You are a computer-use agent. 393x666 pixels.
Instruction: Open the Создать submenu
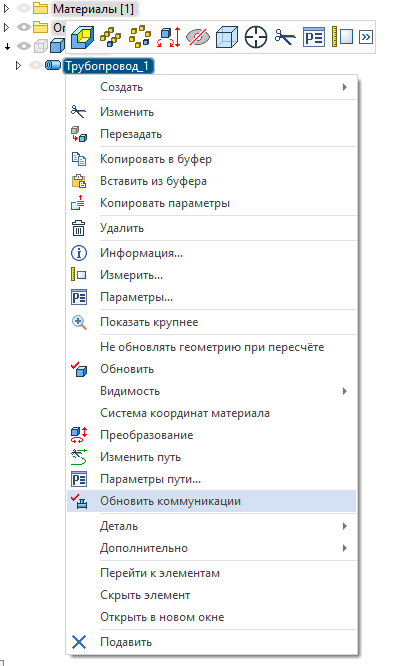point(212,87)
